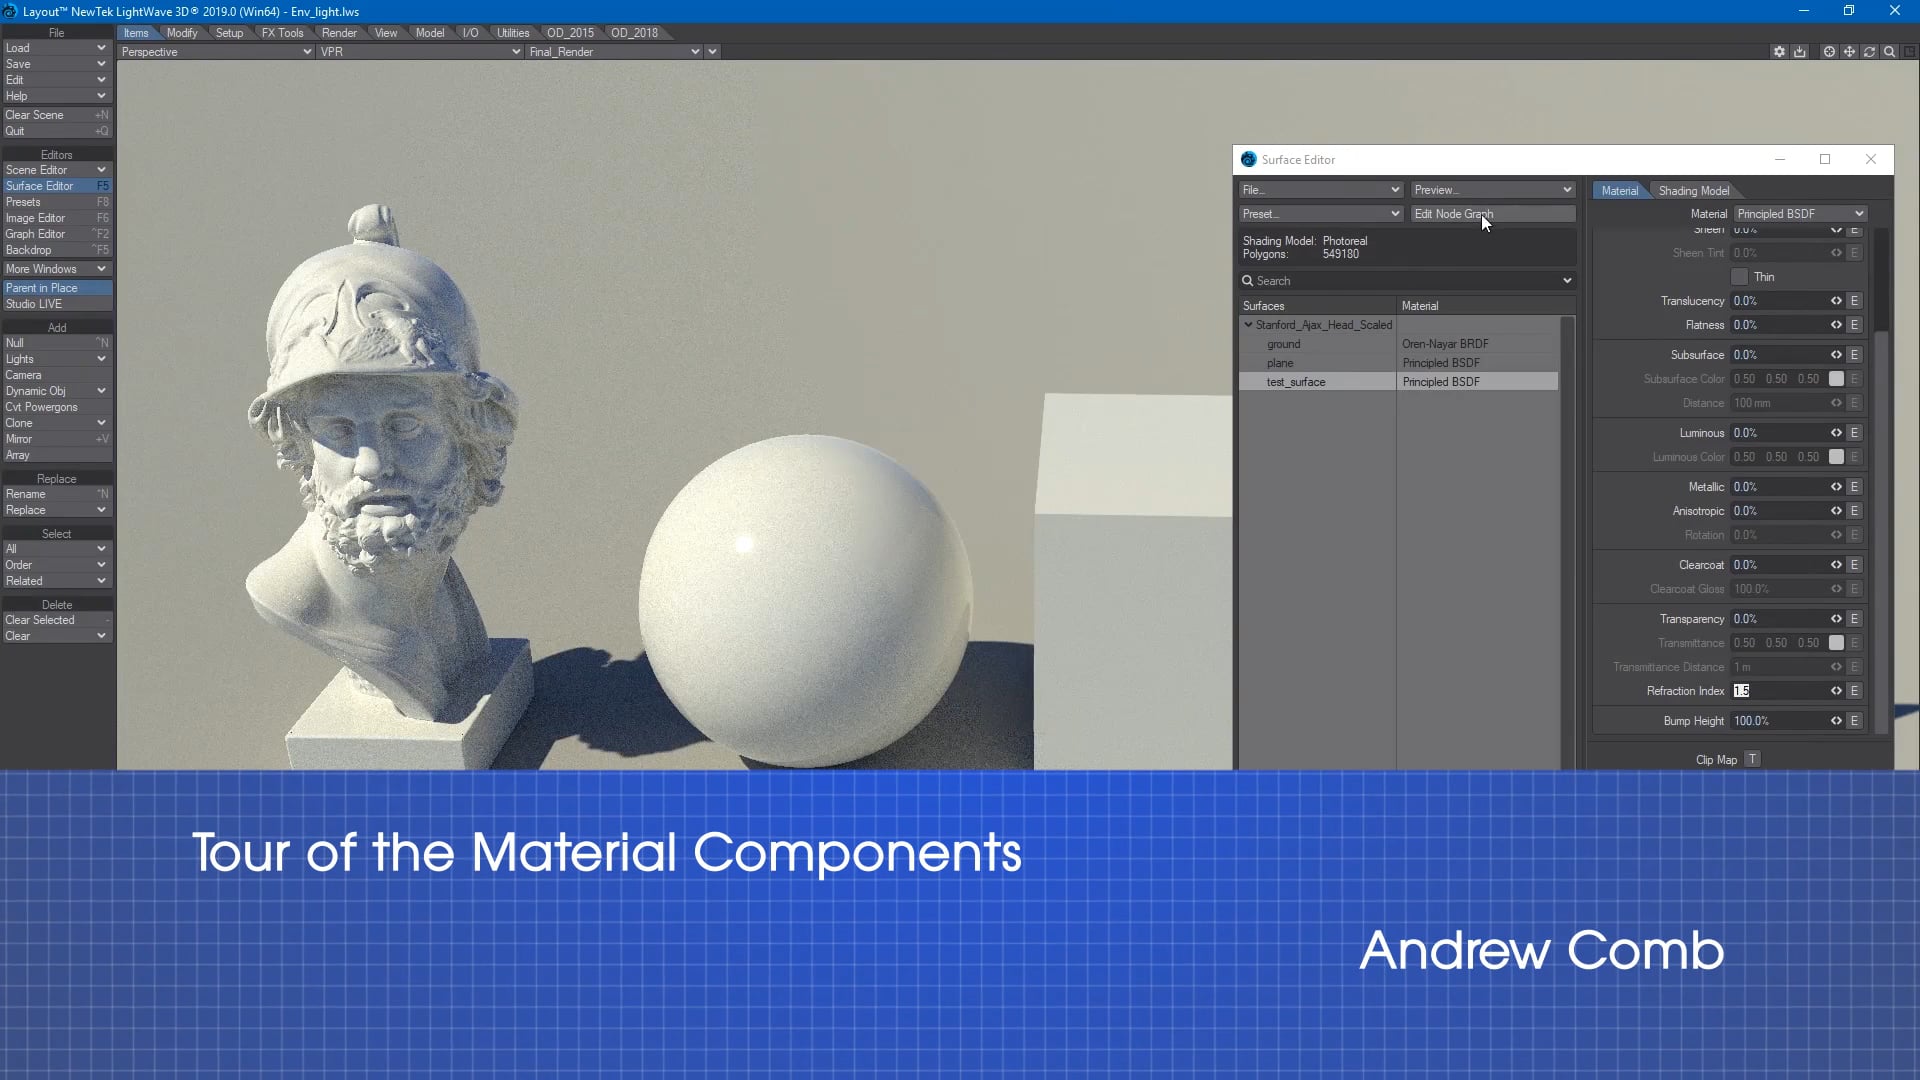
Task: Click the Clearcoat value arrows spinner
Action: pos(1836,565)
